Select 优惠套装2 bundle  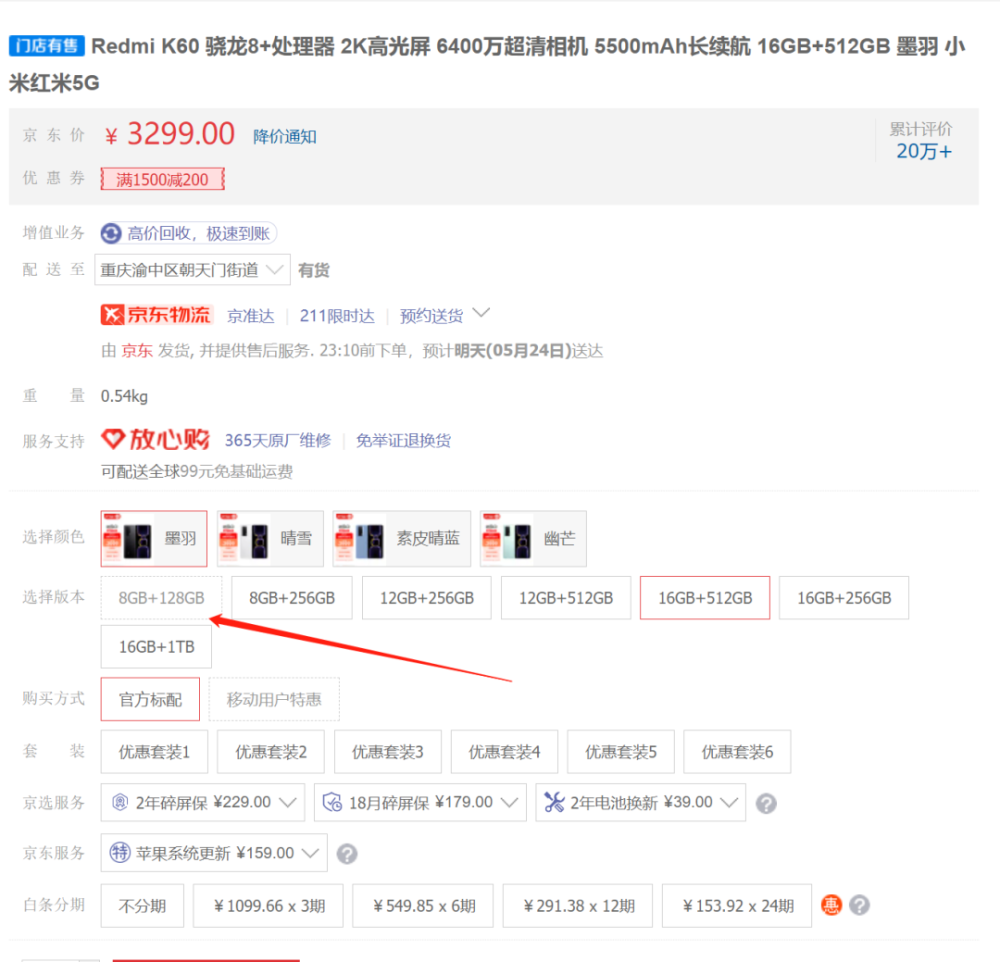pyautogui.click(x=270, y=751)
